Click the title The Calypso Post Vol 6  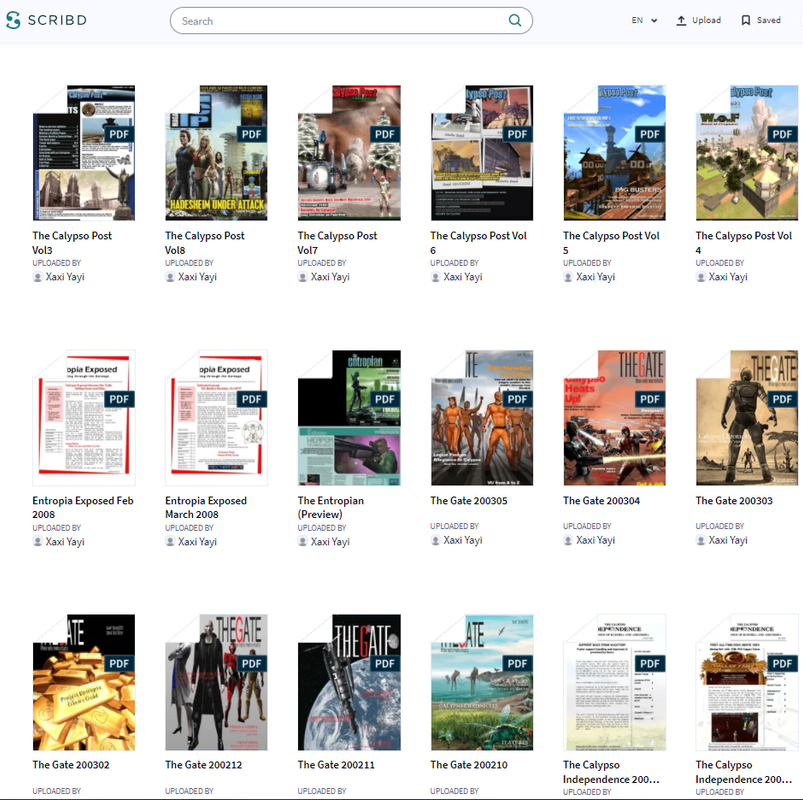tap(478, 243)
